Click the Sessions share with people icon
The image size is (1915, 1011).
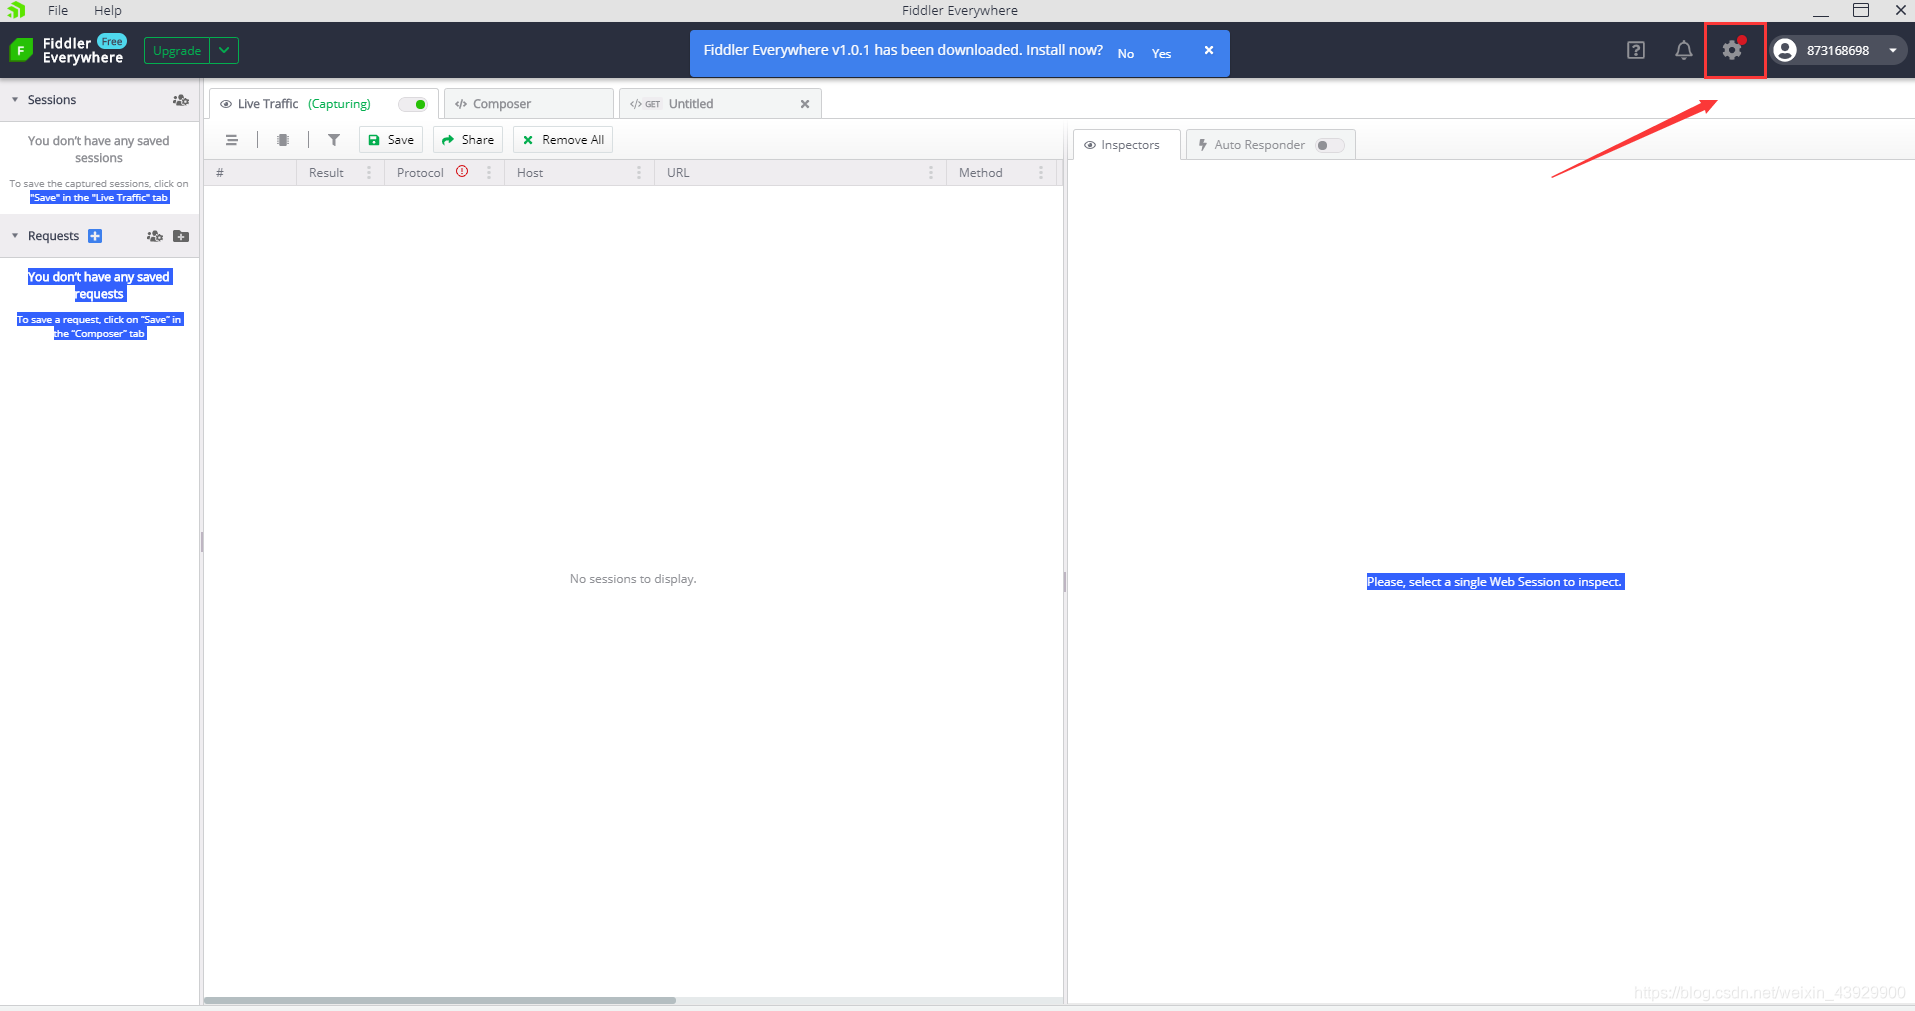click(181, 100)
